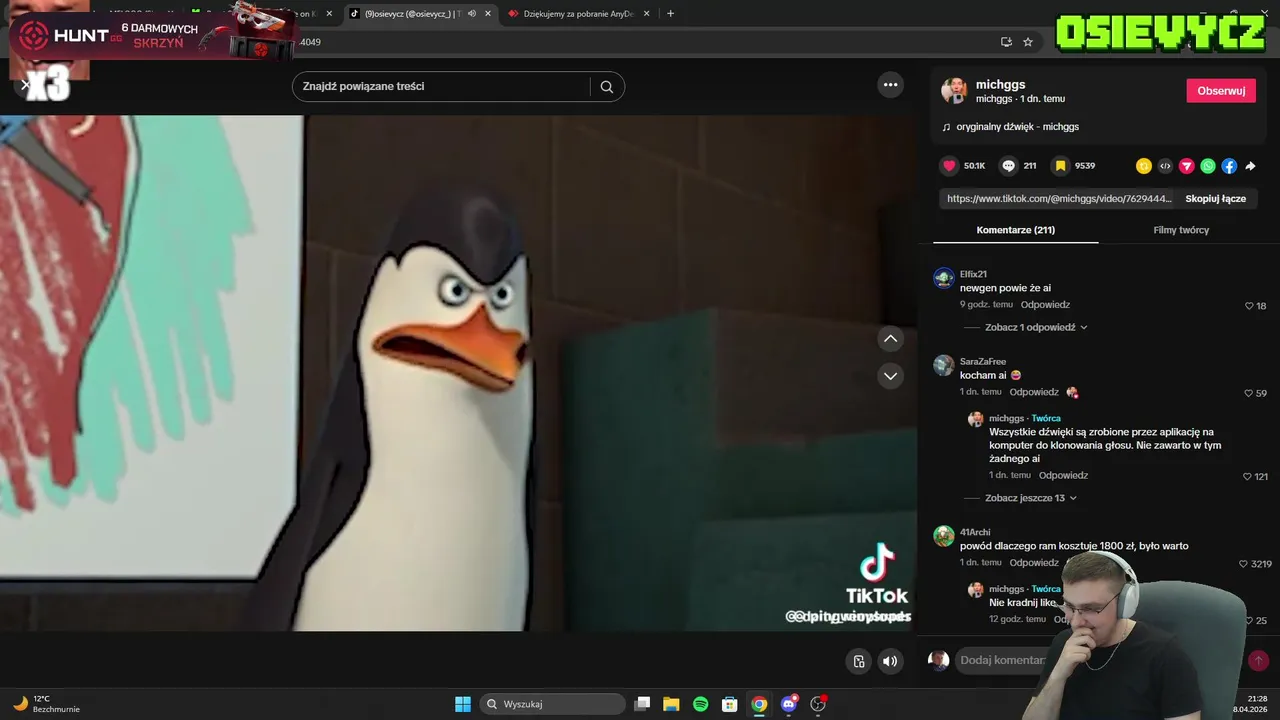The width and height of the screenshot is (1280, 720).
Task: Mute the video with the speaker icon
Action: (890, 661)
